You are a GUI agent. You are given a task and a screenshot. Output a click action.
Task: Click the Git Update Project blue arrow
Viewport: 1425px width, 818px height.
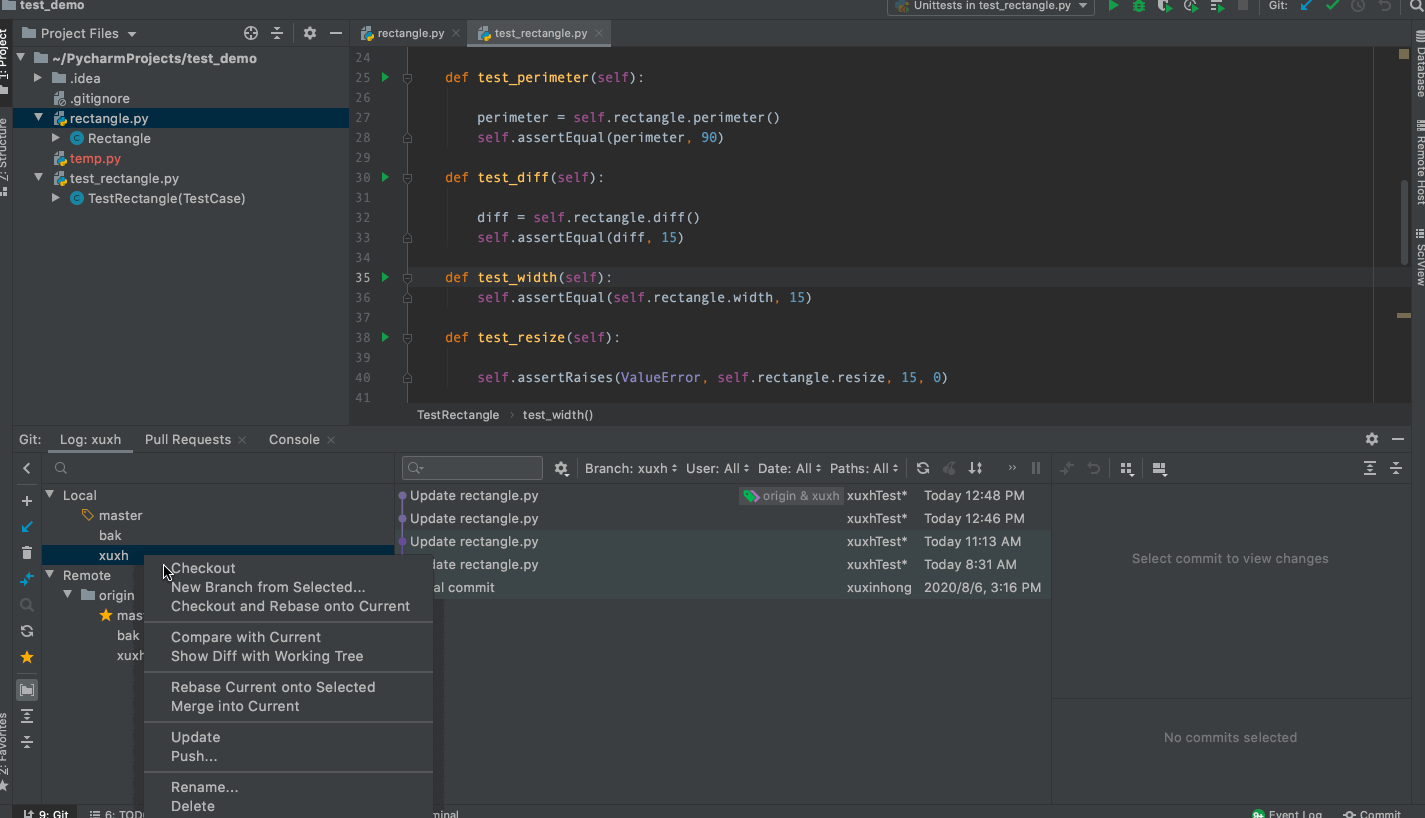(x=1306, y=6)
